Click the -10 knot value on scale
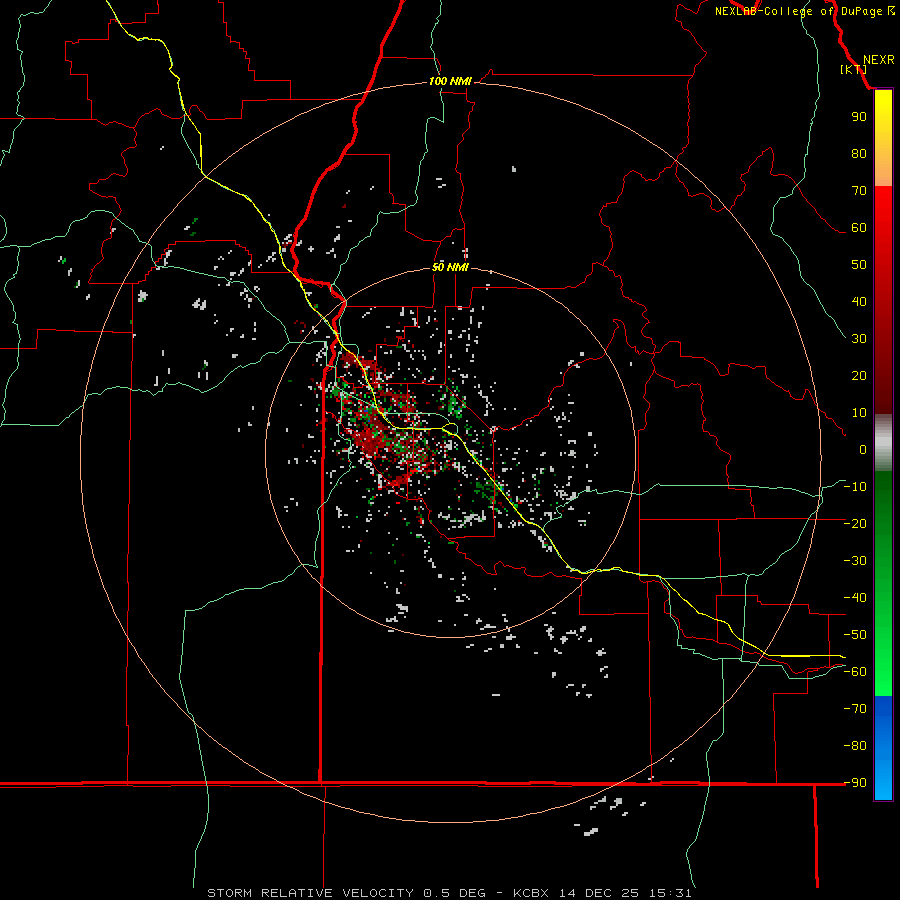The height and width of the screenshot is (900, 900). click(855, 487)
